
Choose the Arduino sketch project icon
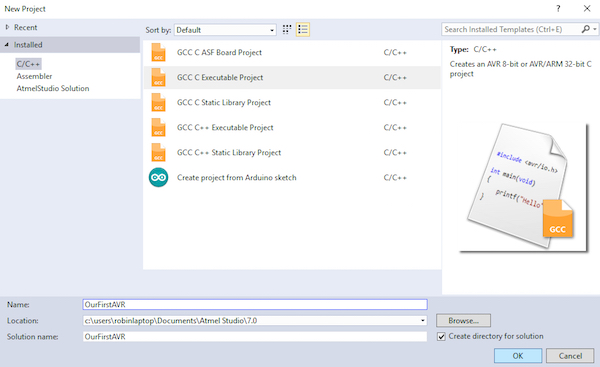coord(158,178)
